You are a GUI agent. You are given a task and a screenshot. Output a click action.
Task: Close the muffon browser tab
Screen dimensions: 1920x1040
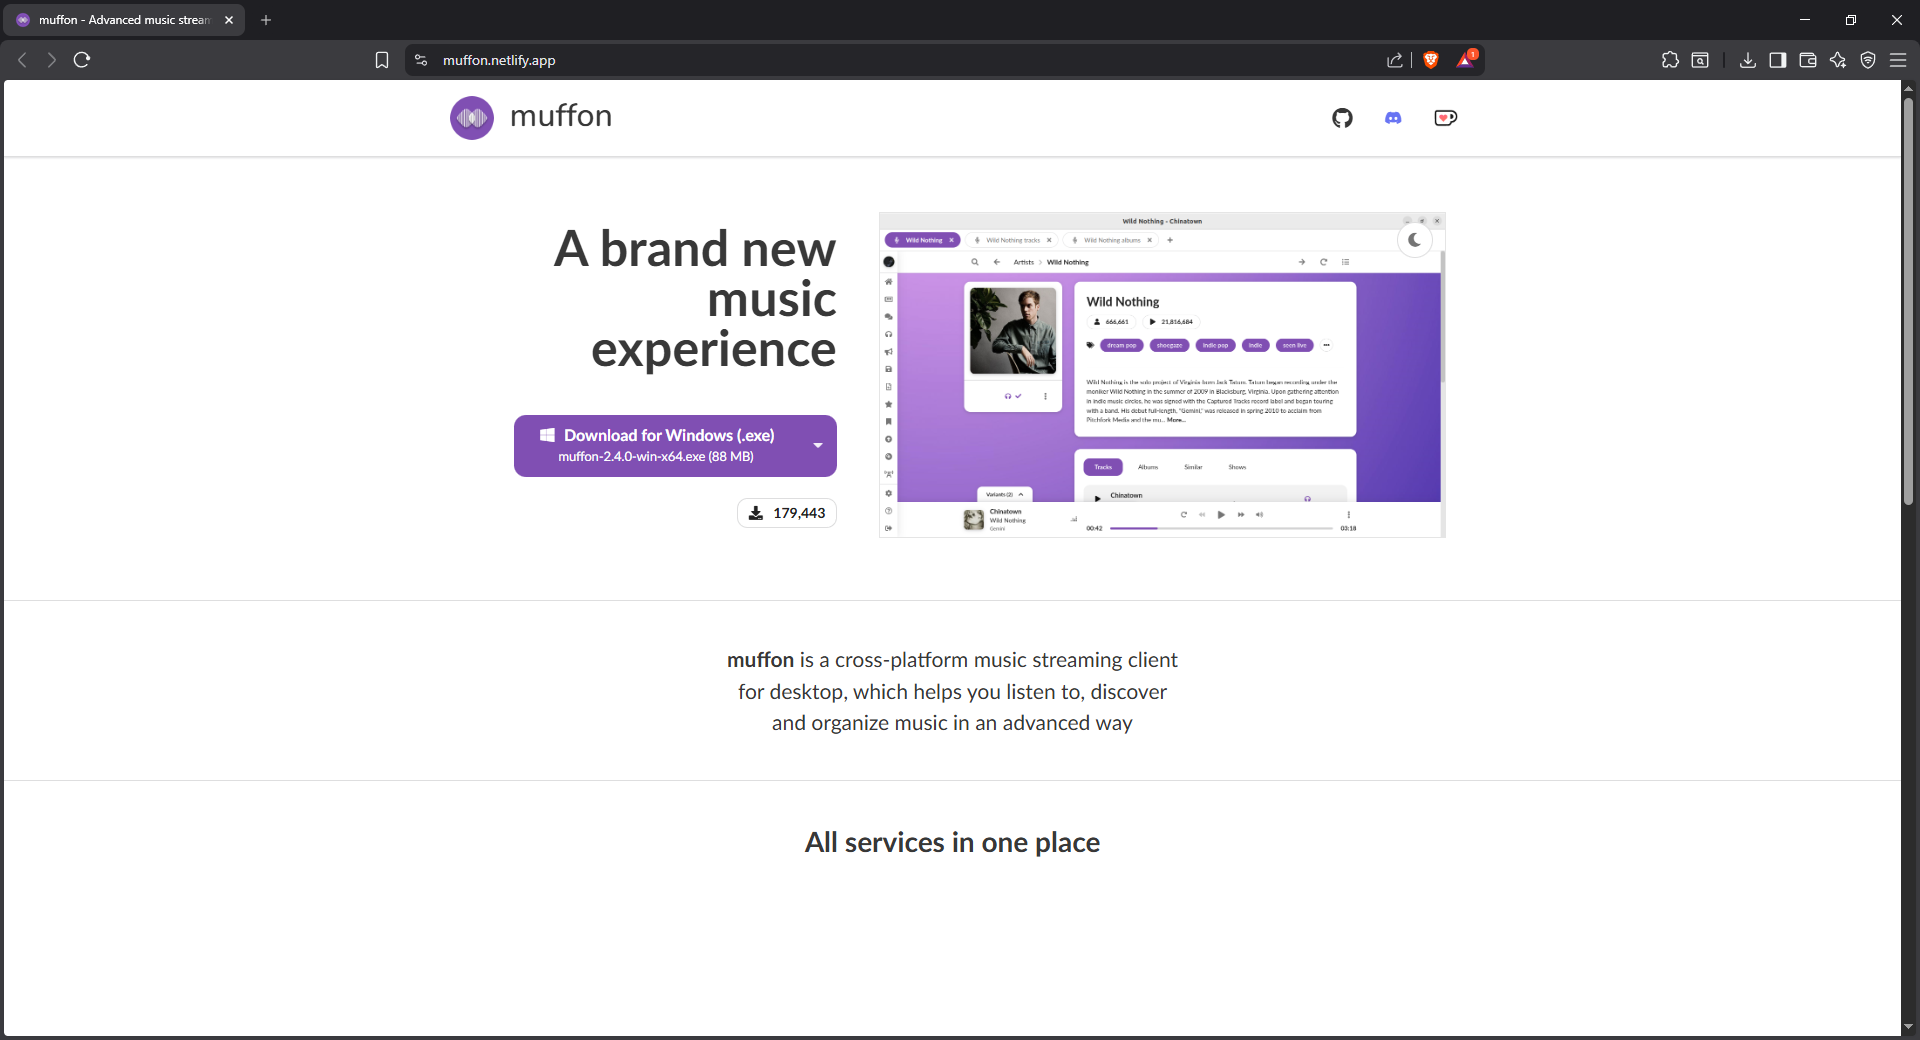(x=229, y=20)
